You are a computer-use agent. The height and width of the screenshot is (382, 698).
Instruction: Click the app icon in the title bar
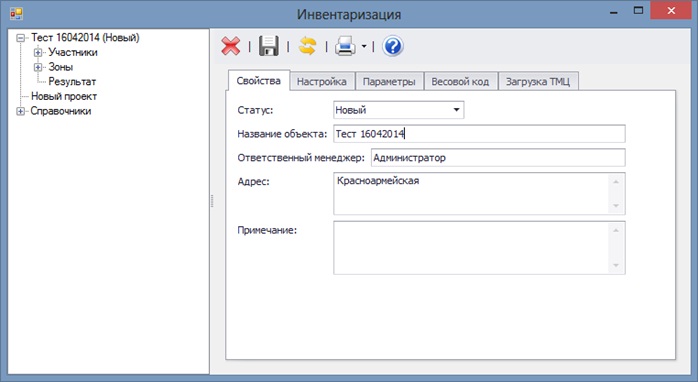(x=16, y=14)
